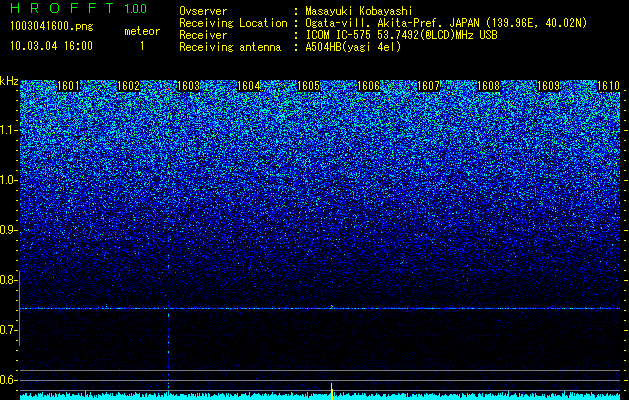
Task: Click the 0.6 frequency axis label
Action: (8, 380)
